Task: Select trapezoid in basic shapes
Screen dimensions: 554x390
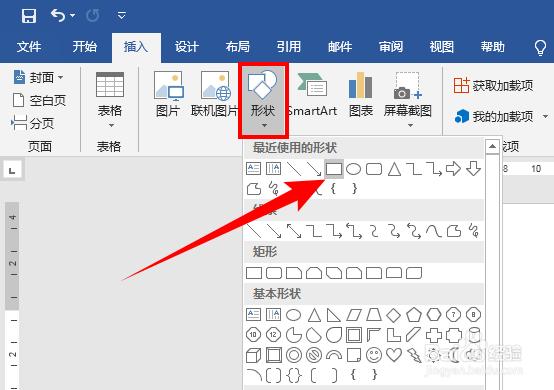Action: tap(374, 315)
